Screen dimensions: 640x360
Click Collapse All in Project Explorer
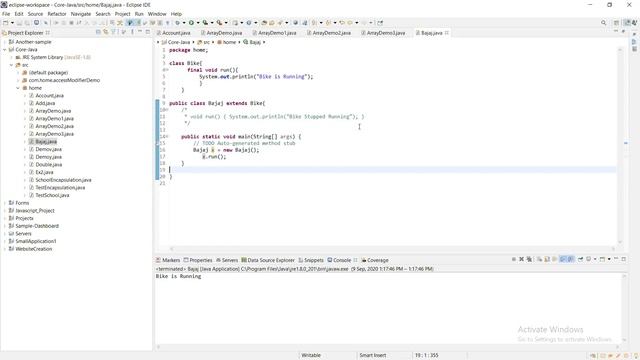tap(98, 32)
